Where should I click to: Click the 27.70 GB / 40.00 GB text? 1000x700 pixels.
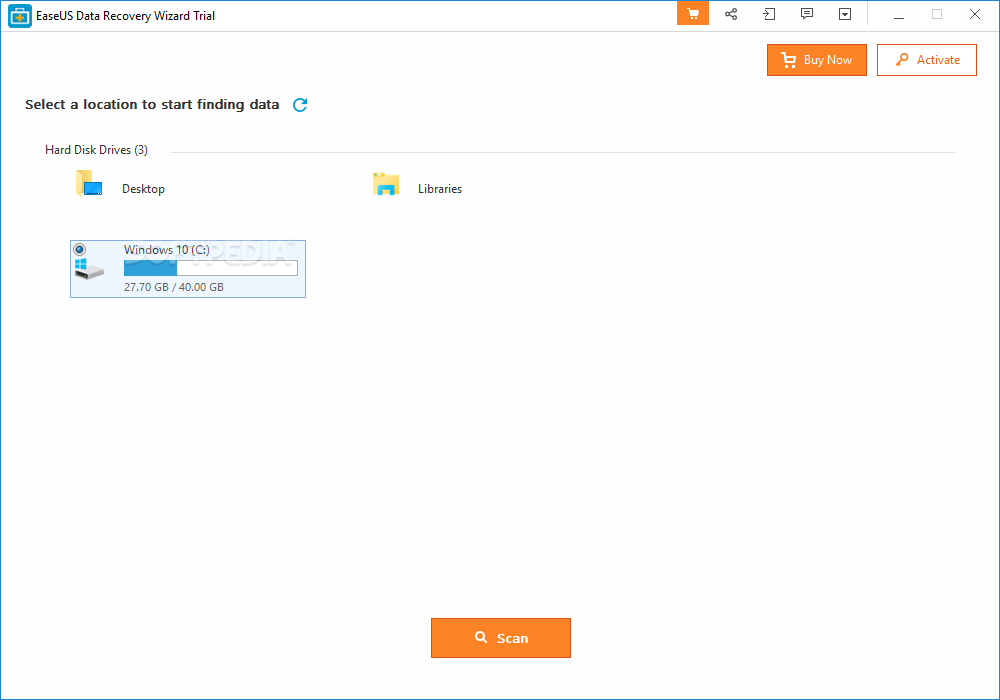(x=173, y=287)
